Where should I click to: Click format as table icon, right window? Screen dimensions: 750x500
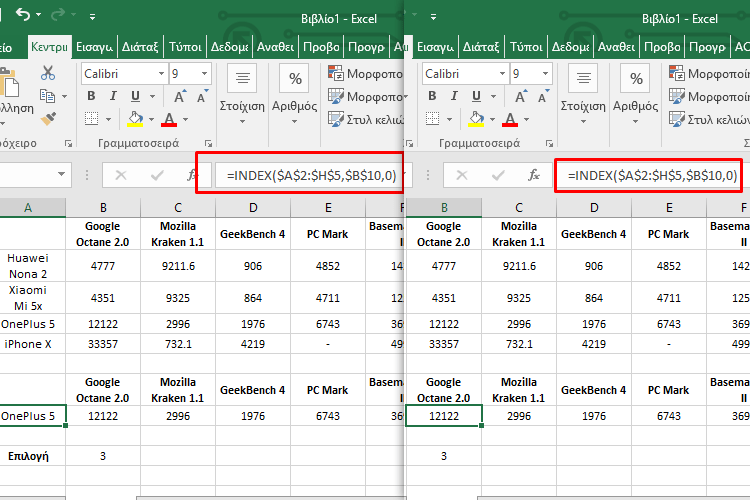point(677,96)
